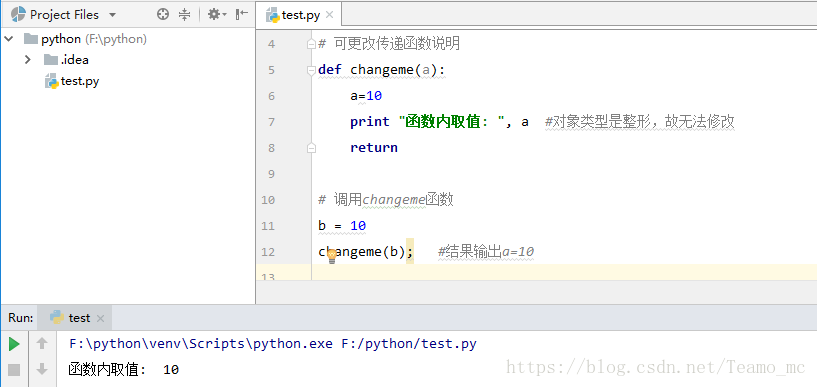Click line number 6 in the gutter
817x387 pixels.
(x=270, y=96)
